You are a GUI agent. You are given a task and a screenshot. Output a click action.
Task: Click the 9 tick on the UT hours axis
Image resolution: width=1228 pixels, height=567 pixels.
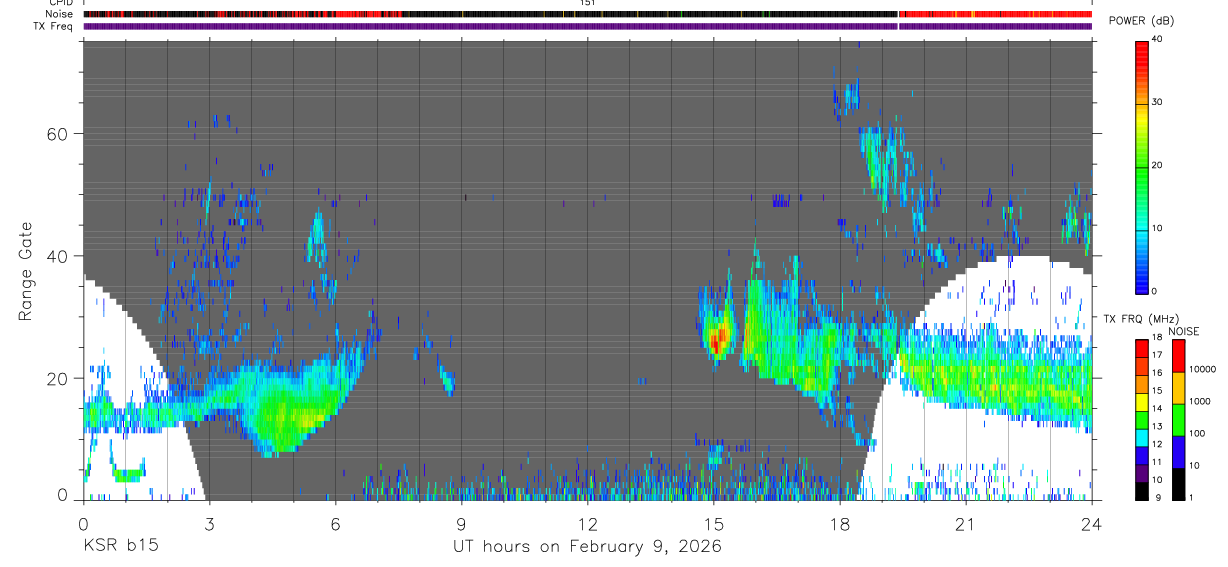coord(461,524)
